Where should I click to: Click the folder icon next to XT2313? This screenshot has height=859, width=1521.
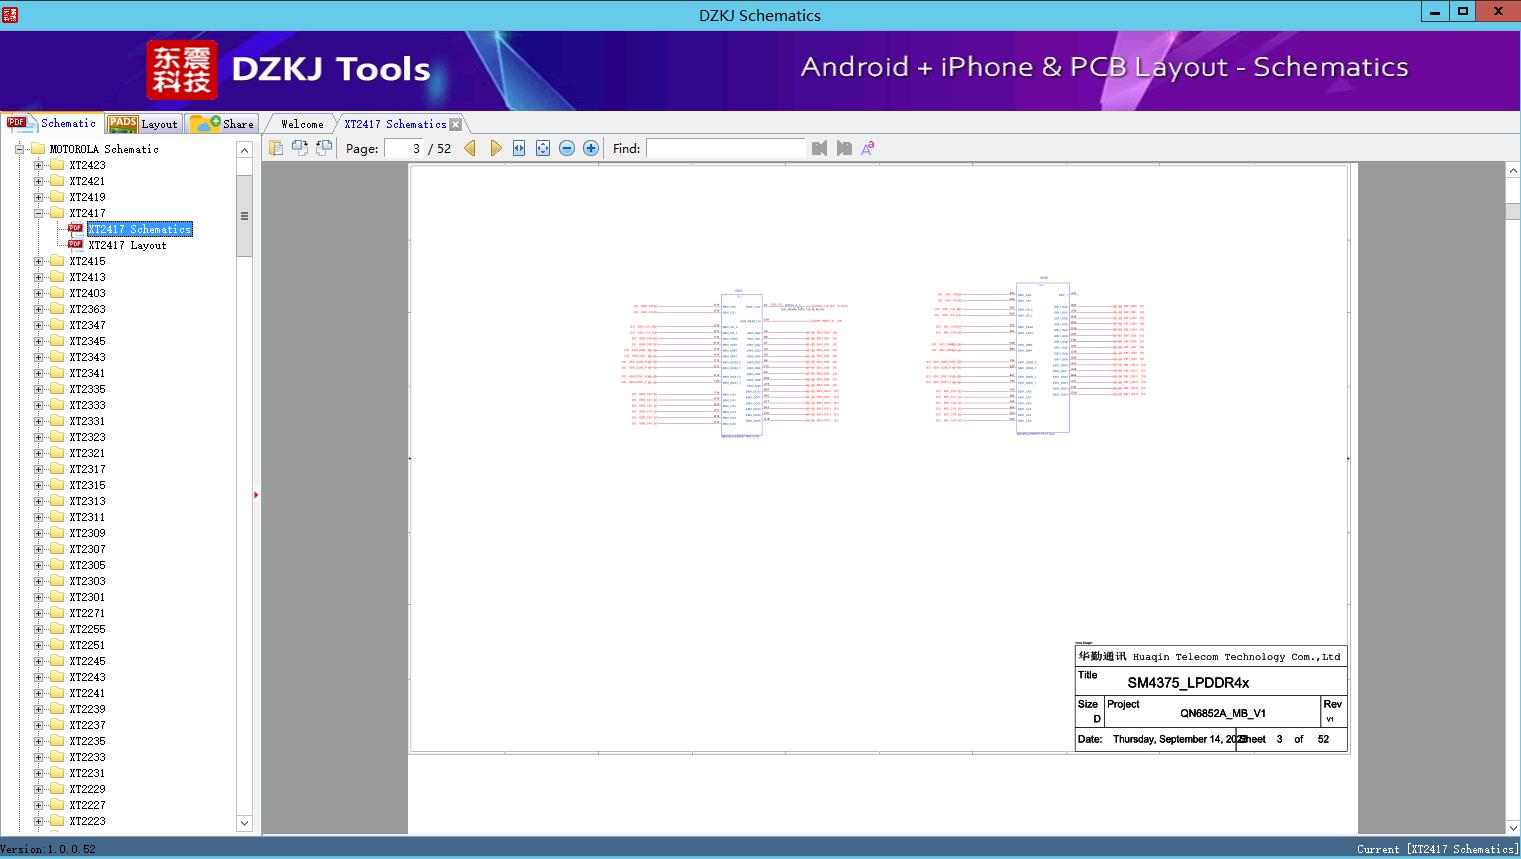57,501
